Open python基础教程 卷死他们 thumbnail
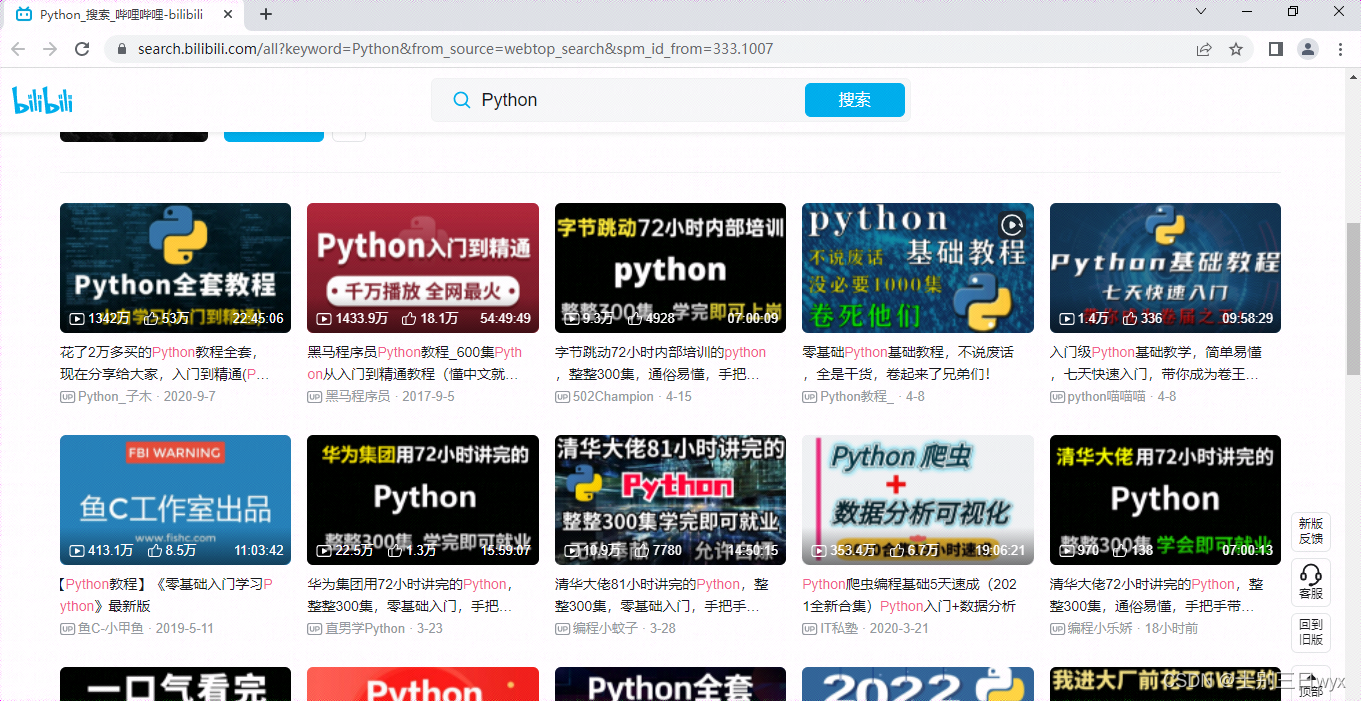 tap(918, 268)
